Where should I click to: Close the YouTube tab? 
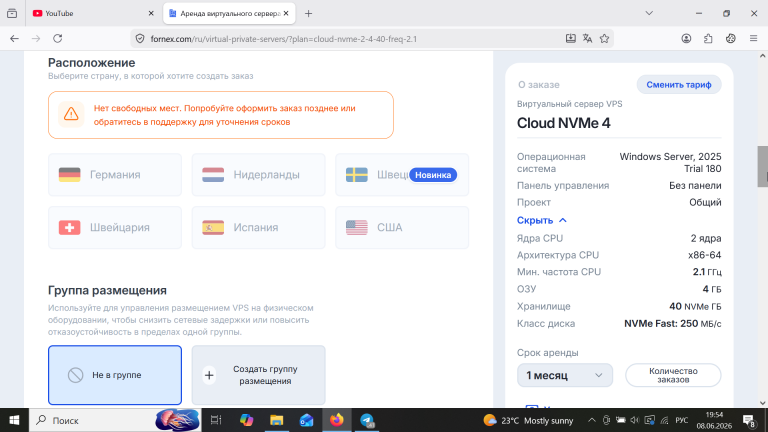tap(151, 13)
